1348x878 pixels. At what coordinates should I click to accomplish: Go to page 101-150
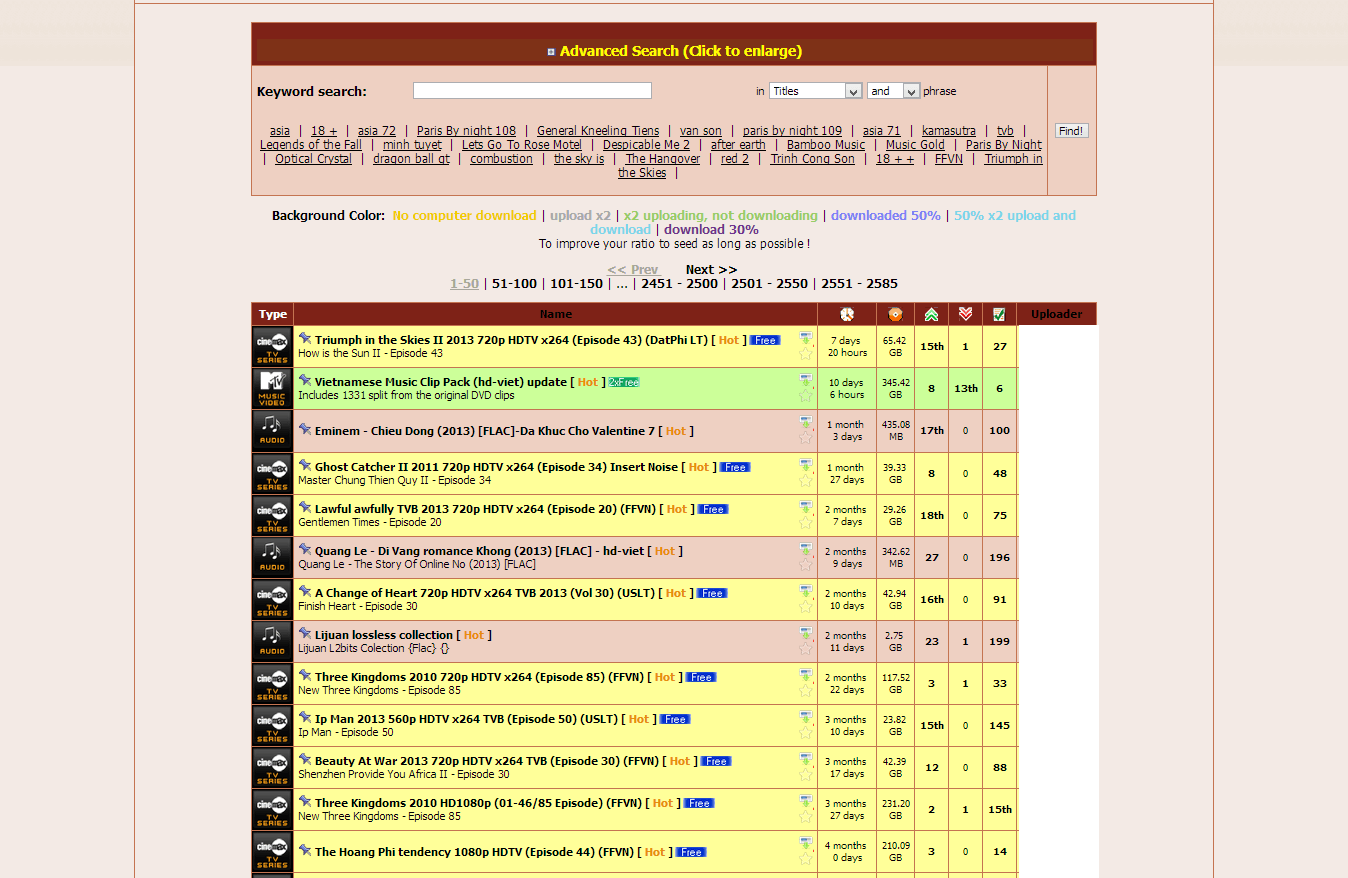576,283
